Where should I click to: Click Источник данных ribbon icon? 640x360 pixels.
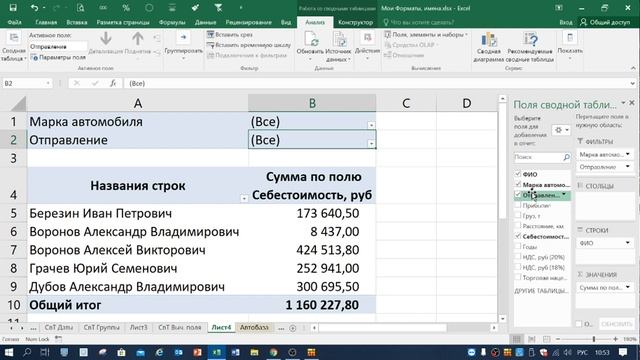(x=339, y=40)
